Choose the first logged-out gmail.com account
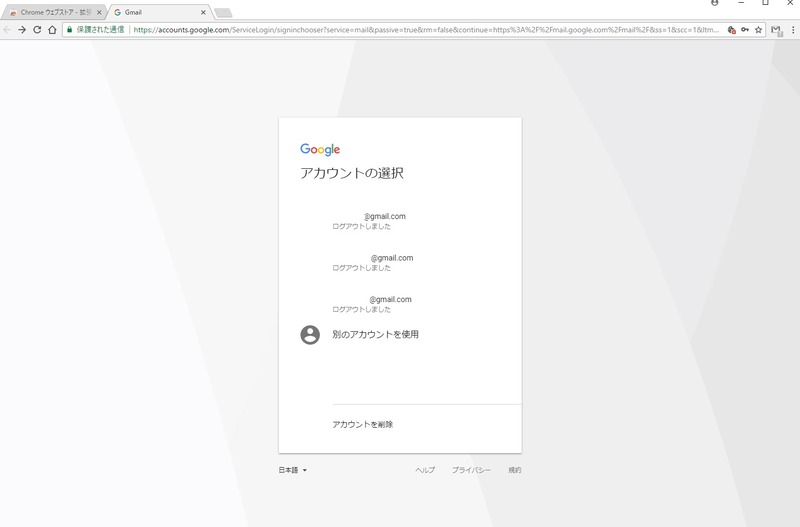 [x=400, y=221]
